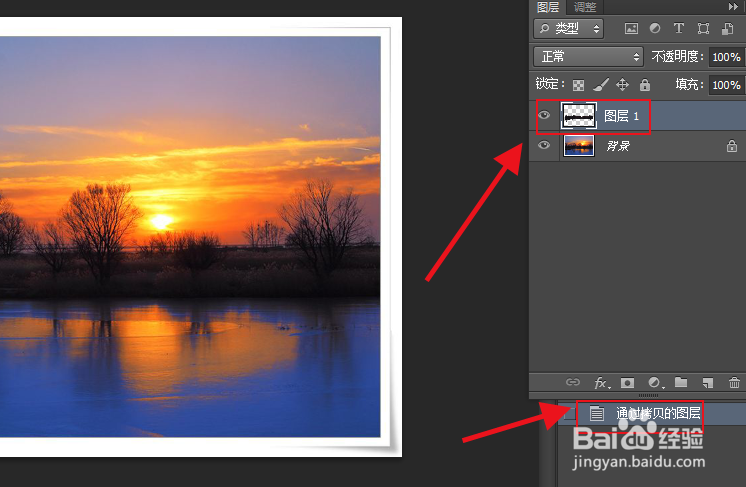746x487 pixels.
Task: Filter by smart objects icon
Action: point(727,29)
